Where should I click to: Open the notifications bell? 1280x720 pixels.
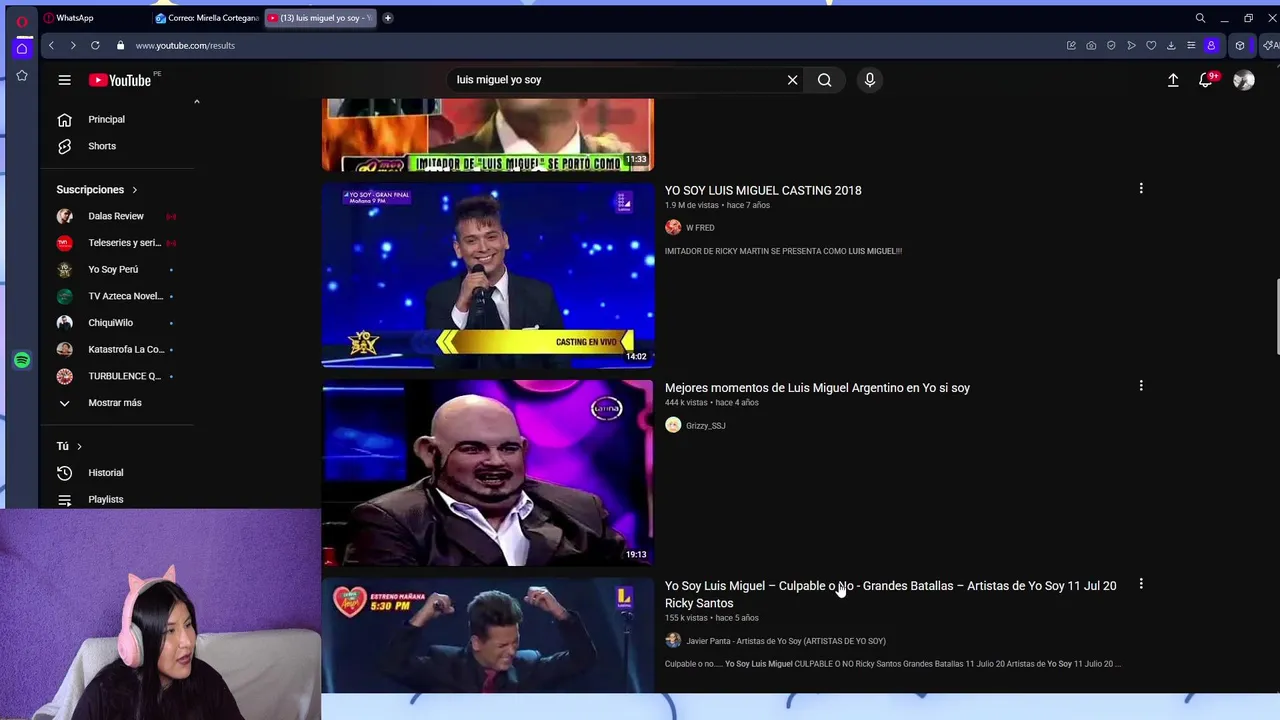(1206, 80)
